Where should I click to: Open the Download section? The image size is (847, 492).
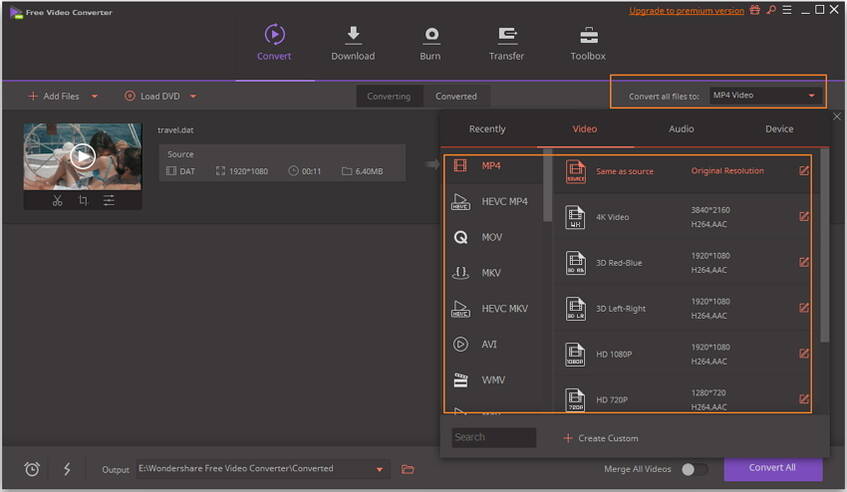(353, 43)
